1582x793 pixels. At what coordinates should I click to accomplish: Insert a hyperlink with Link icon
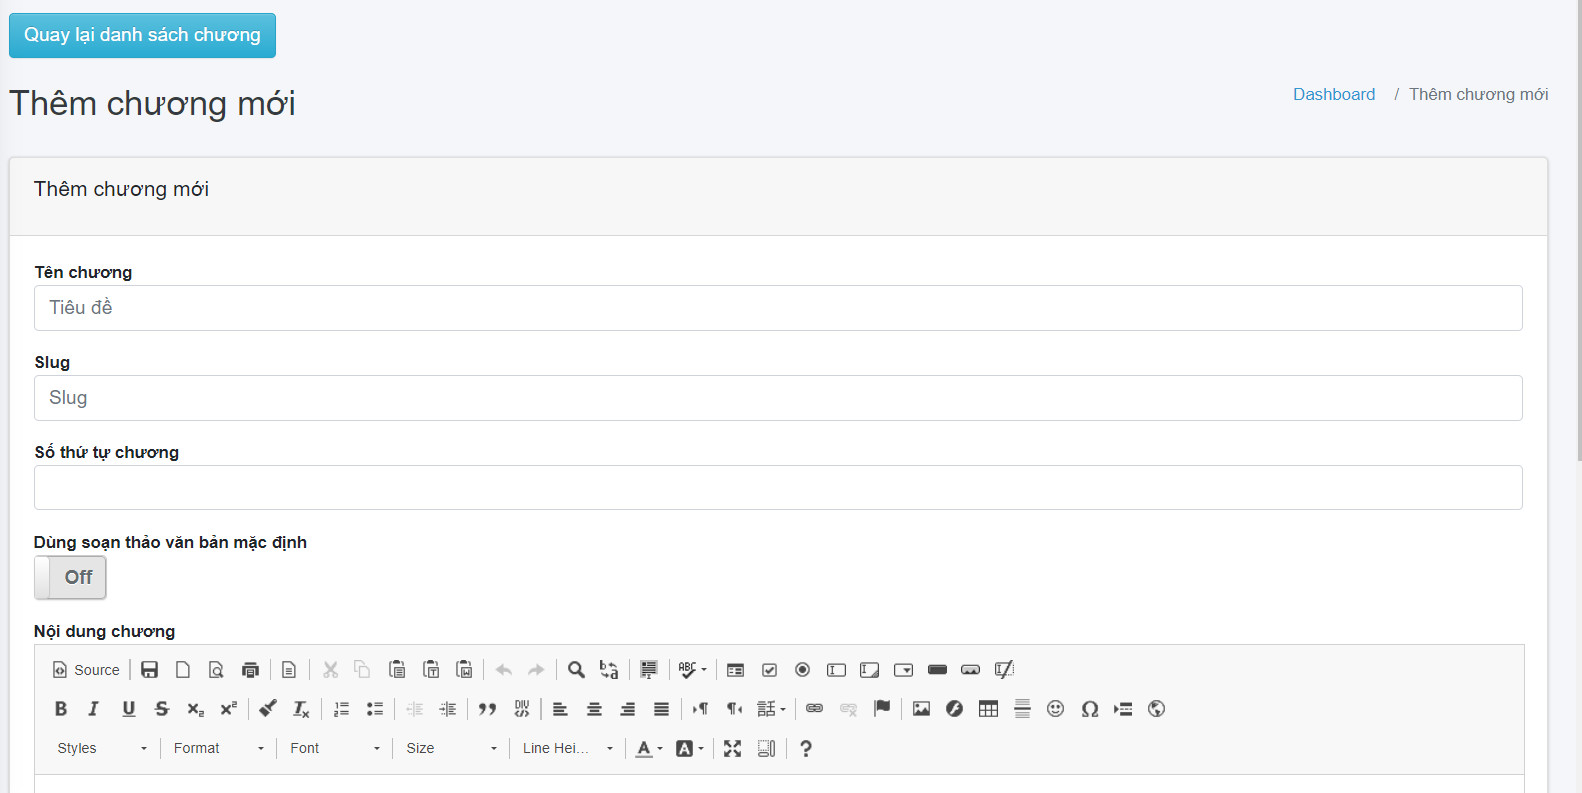pos(815,709)
